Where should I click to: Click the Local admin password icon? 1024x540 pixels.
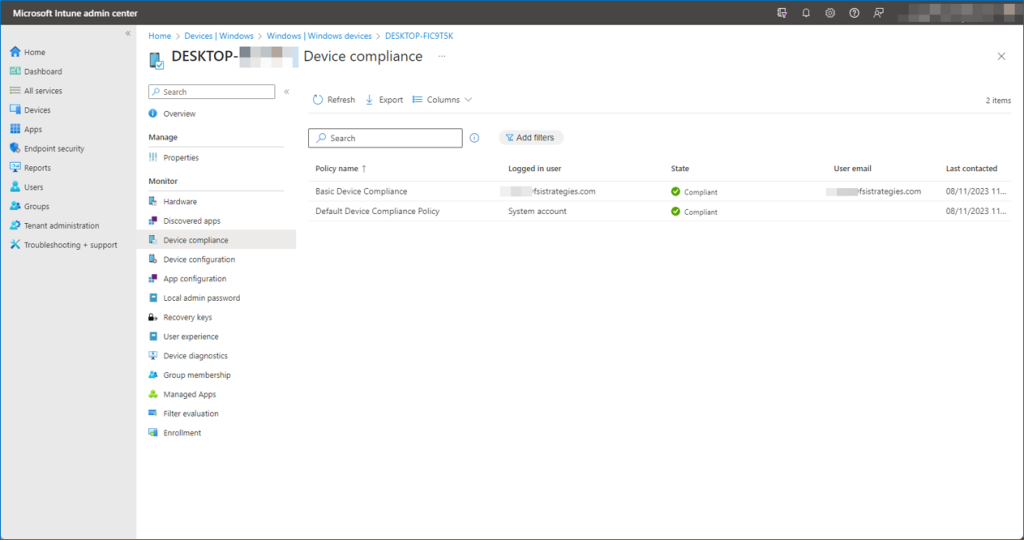(x=153, y=298)
